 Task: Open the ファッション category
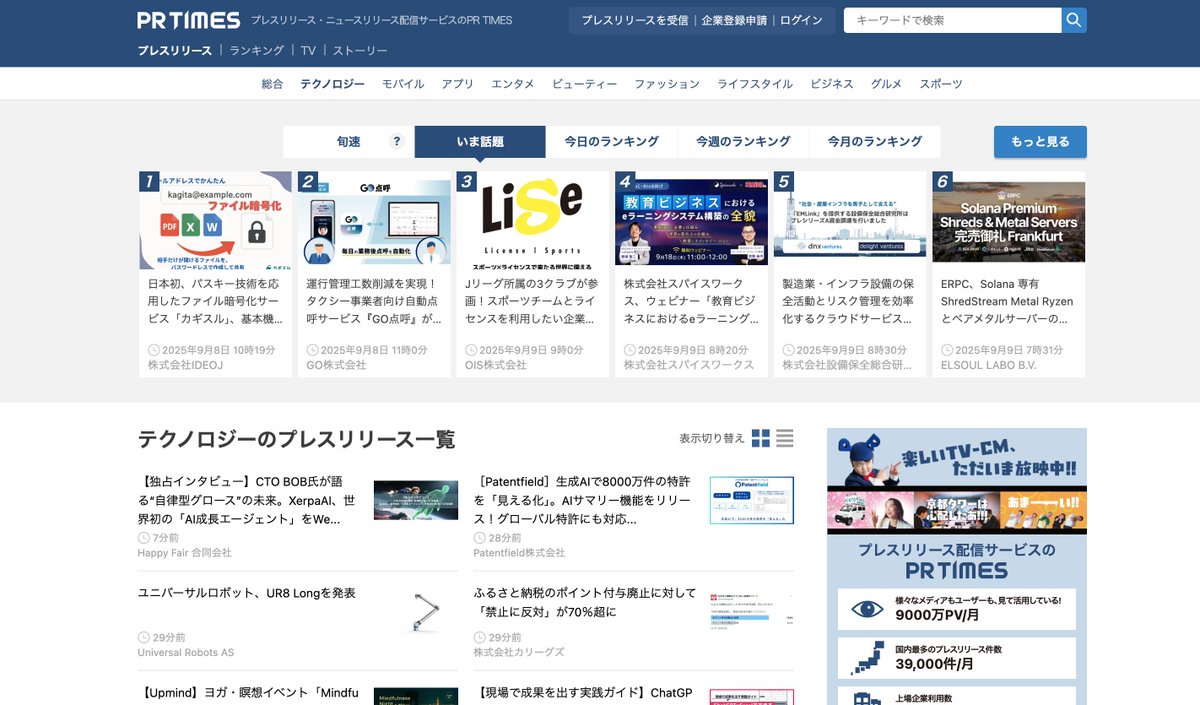(667, 84)
